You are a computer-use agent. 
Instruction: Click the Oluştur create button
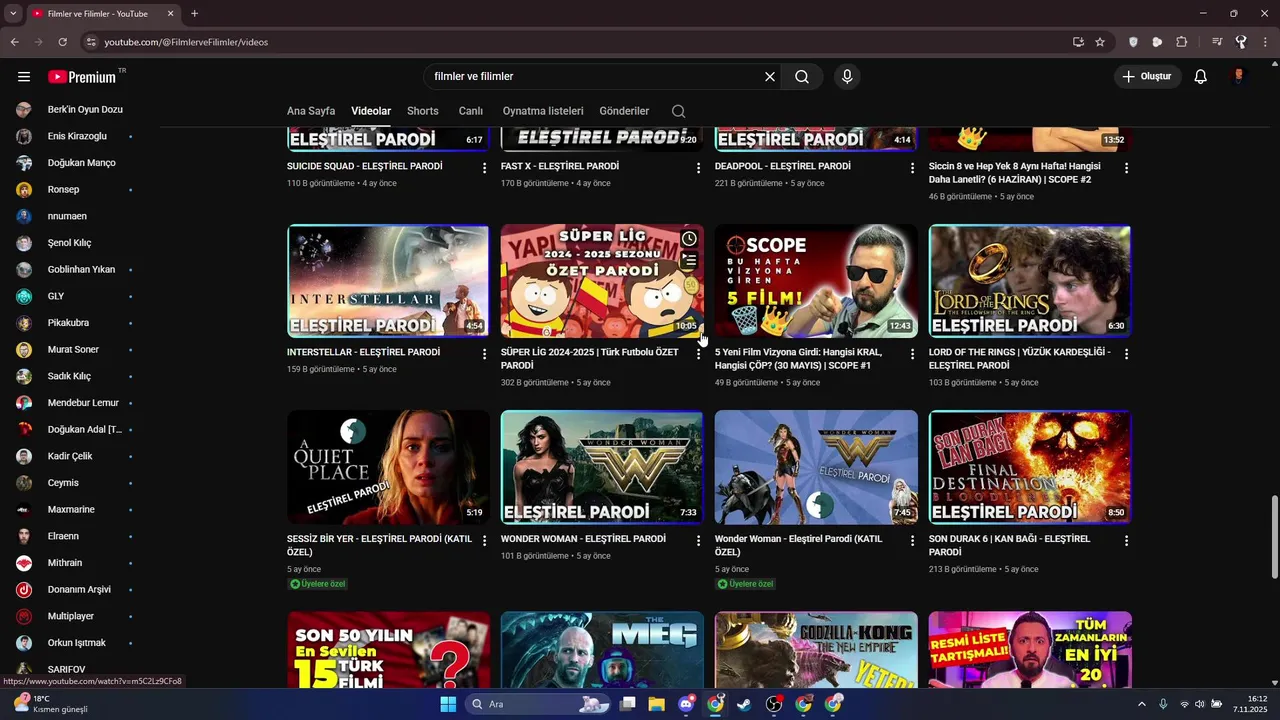[x=1148, y=77]
